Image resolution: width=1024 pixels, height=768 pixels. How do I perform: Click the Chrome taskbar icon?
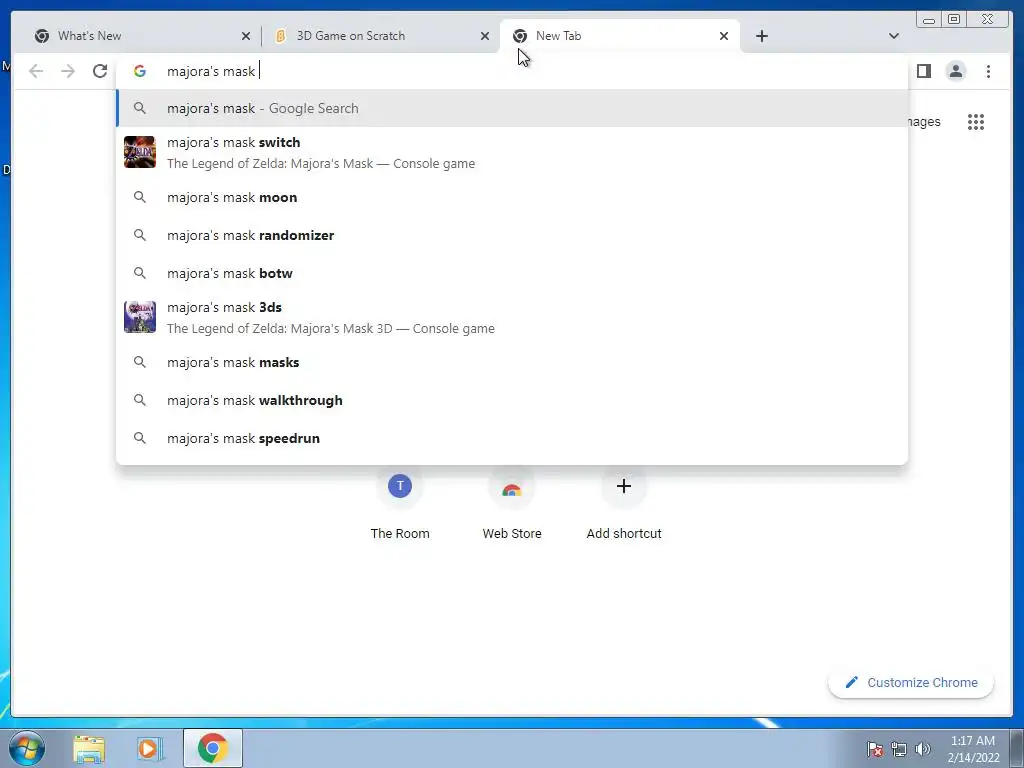coord(212,748)
